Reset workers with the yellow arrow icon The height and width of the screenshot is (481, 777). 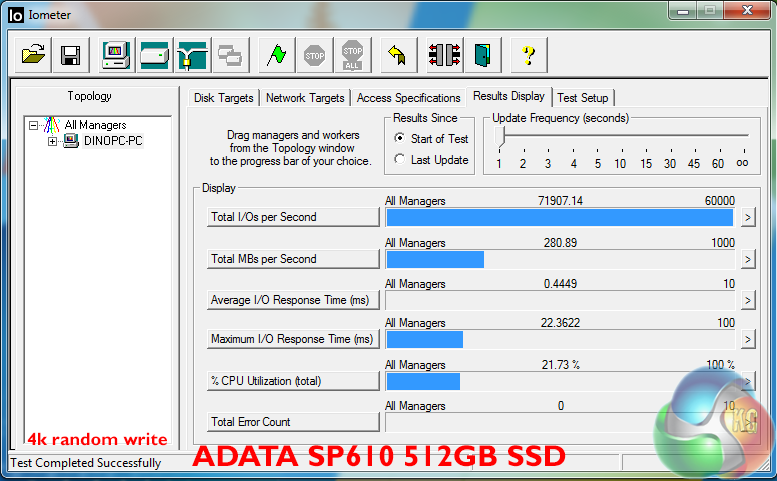[398, 54]
